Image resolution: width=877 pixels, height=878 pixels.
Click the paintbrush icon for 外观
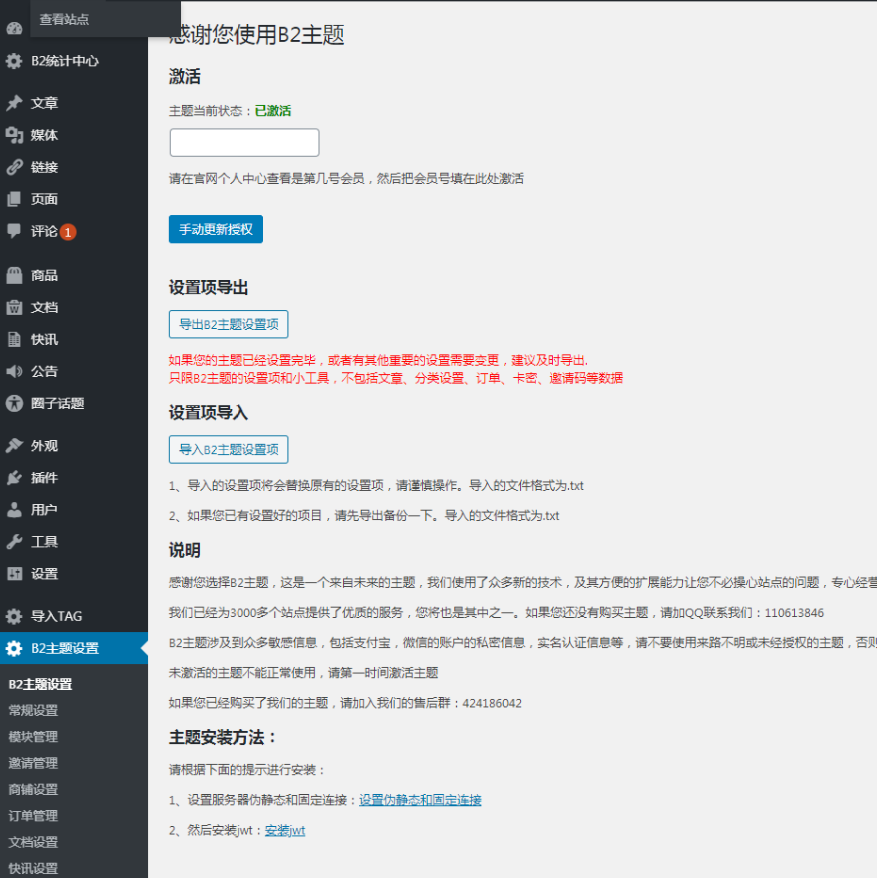click(14, 446)
